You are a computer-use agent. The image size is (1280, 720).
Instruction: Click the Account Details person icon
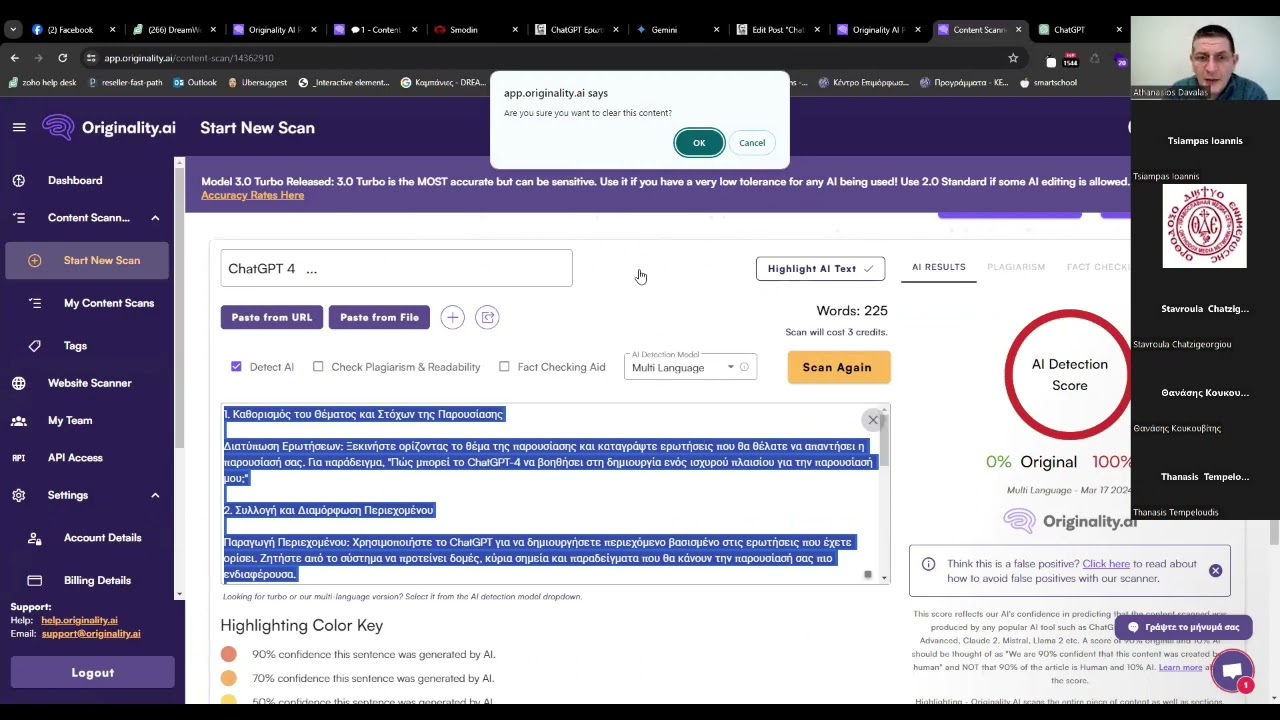pyautogui.click(x=35, y=538)
